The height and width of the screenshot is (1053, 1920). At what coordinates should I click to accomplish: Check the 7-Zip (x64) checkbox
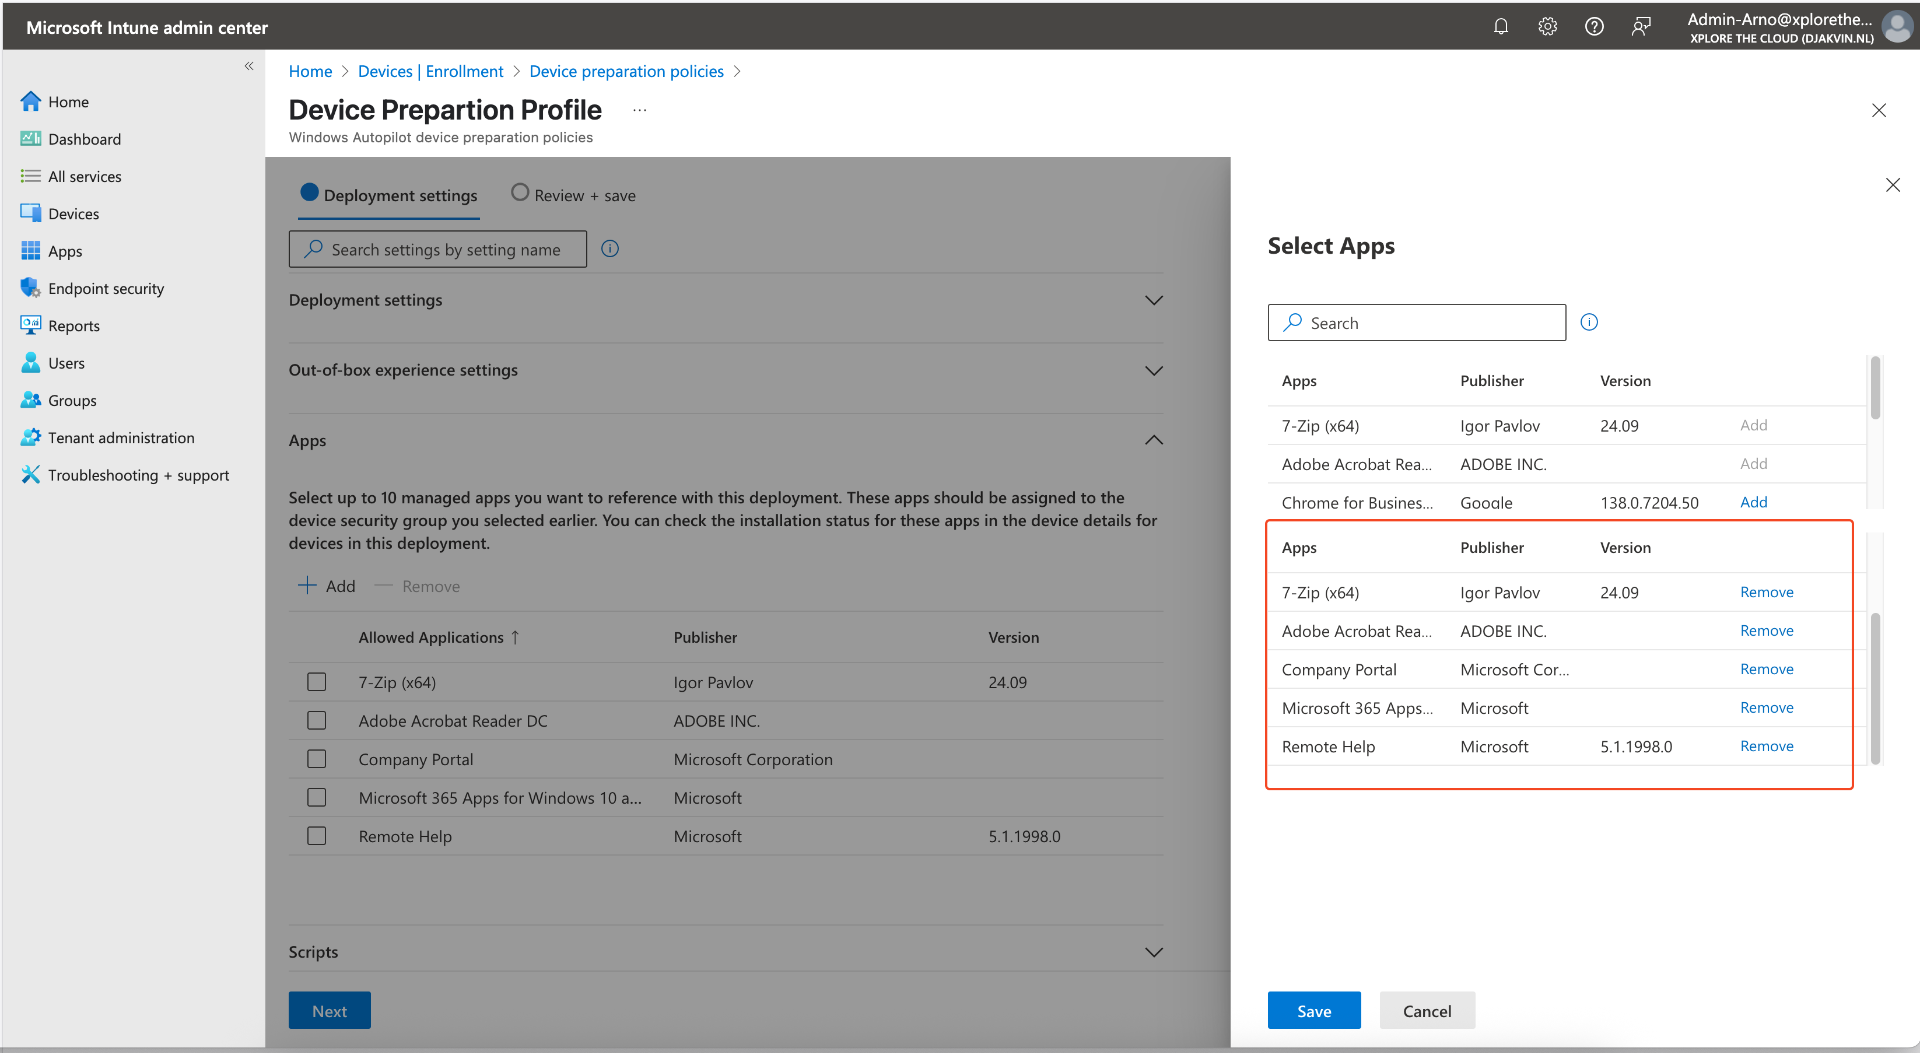point(317,682)
